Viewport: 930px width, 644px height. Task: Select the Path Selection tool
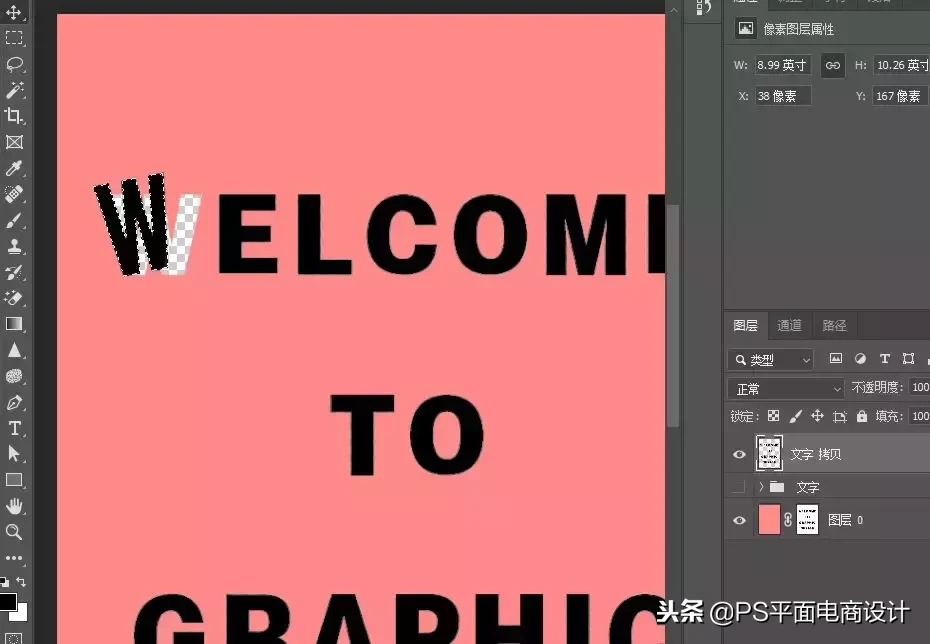14,454
